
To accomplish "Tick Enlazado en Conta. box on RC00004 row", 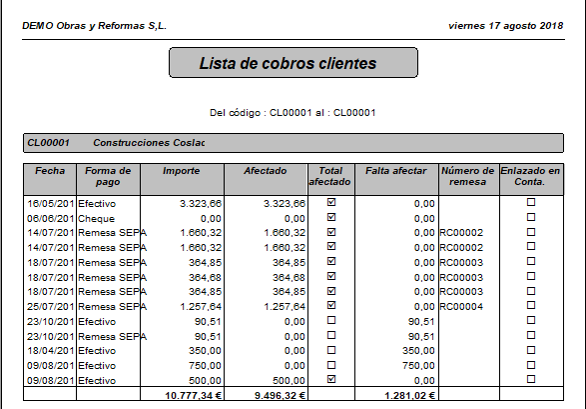I will 531,305.
